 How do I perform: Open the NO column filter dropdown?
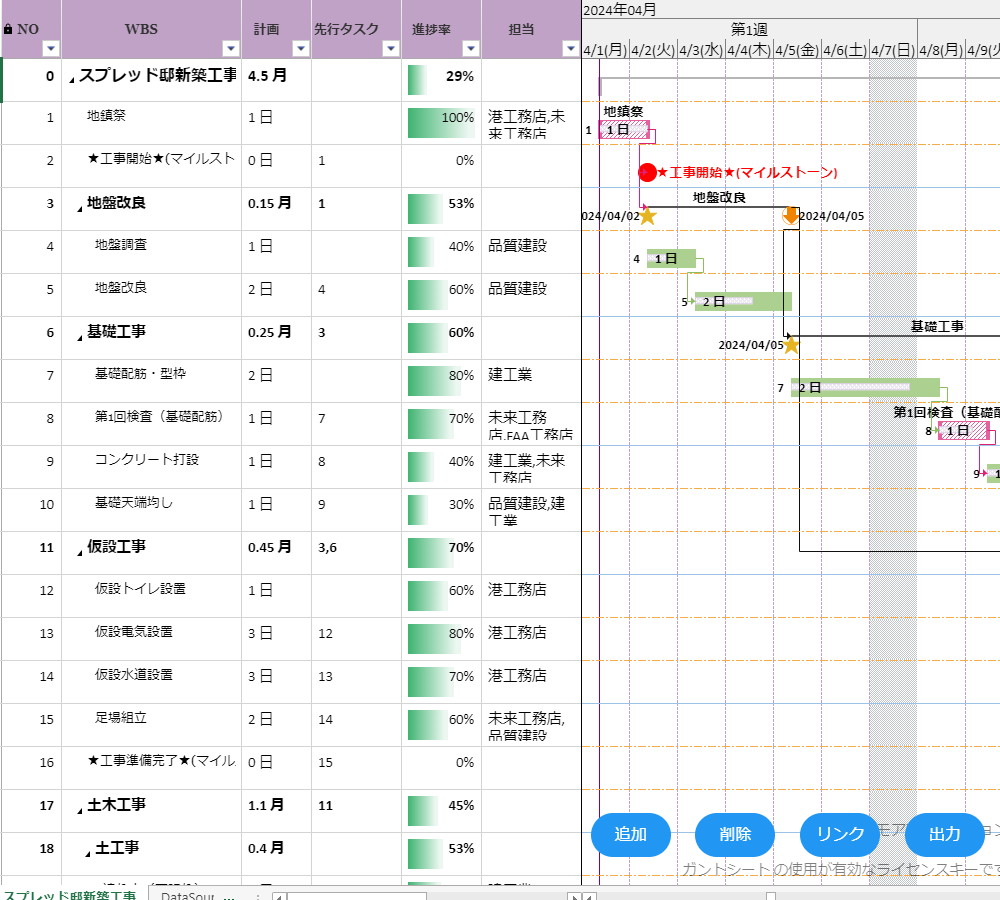click(50, 48)
